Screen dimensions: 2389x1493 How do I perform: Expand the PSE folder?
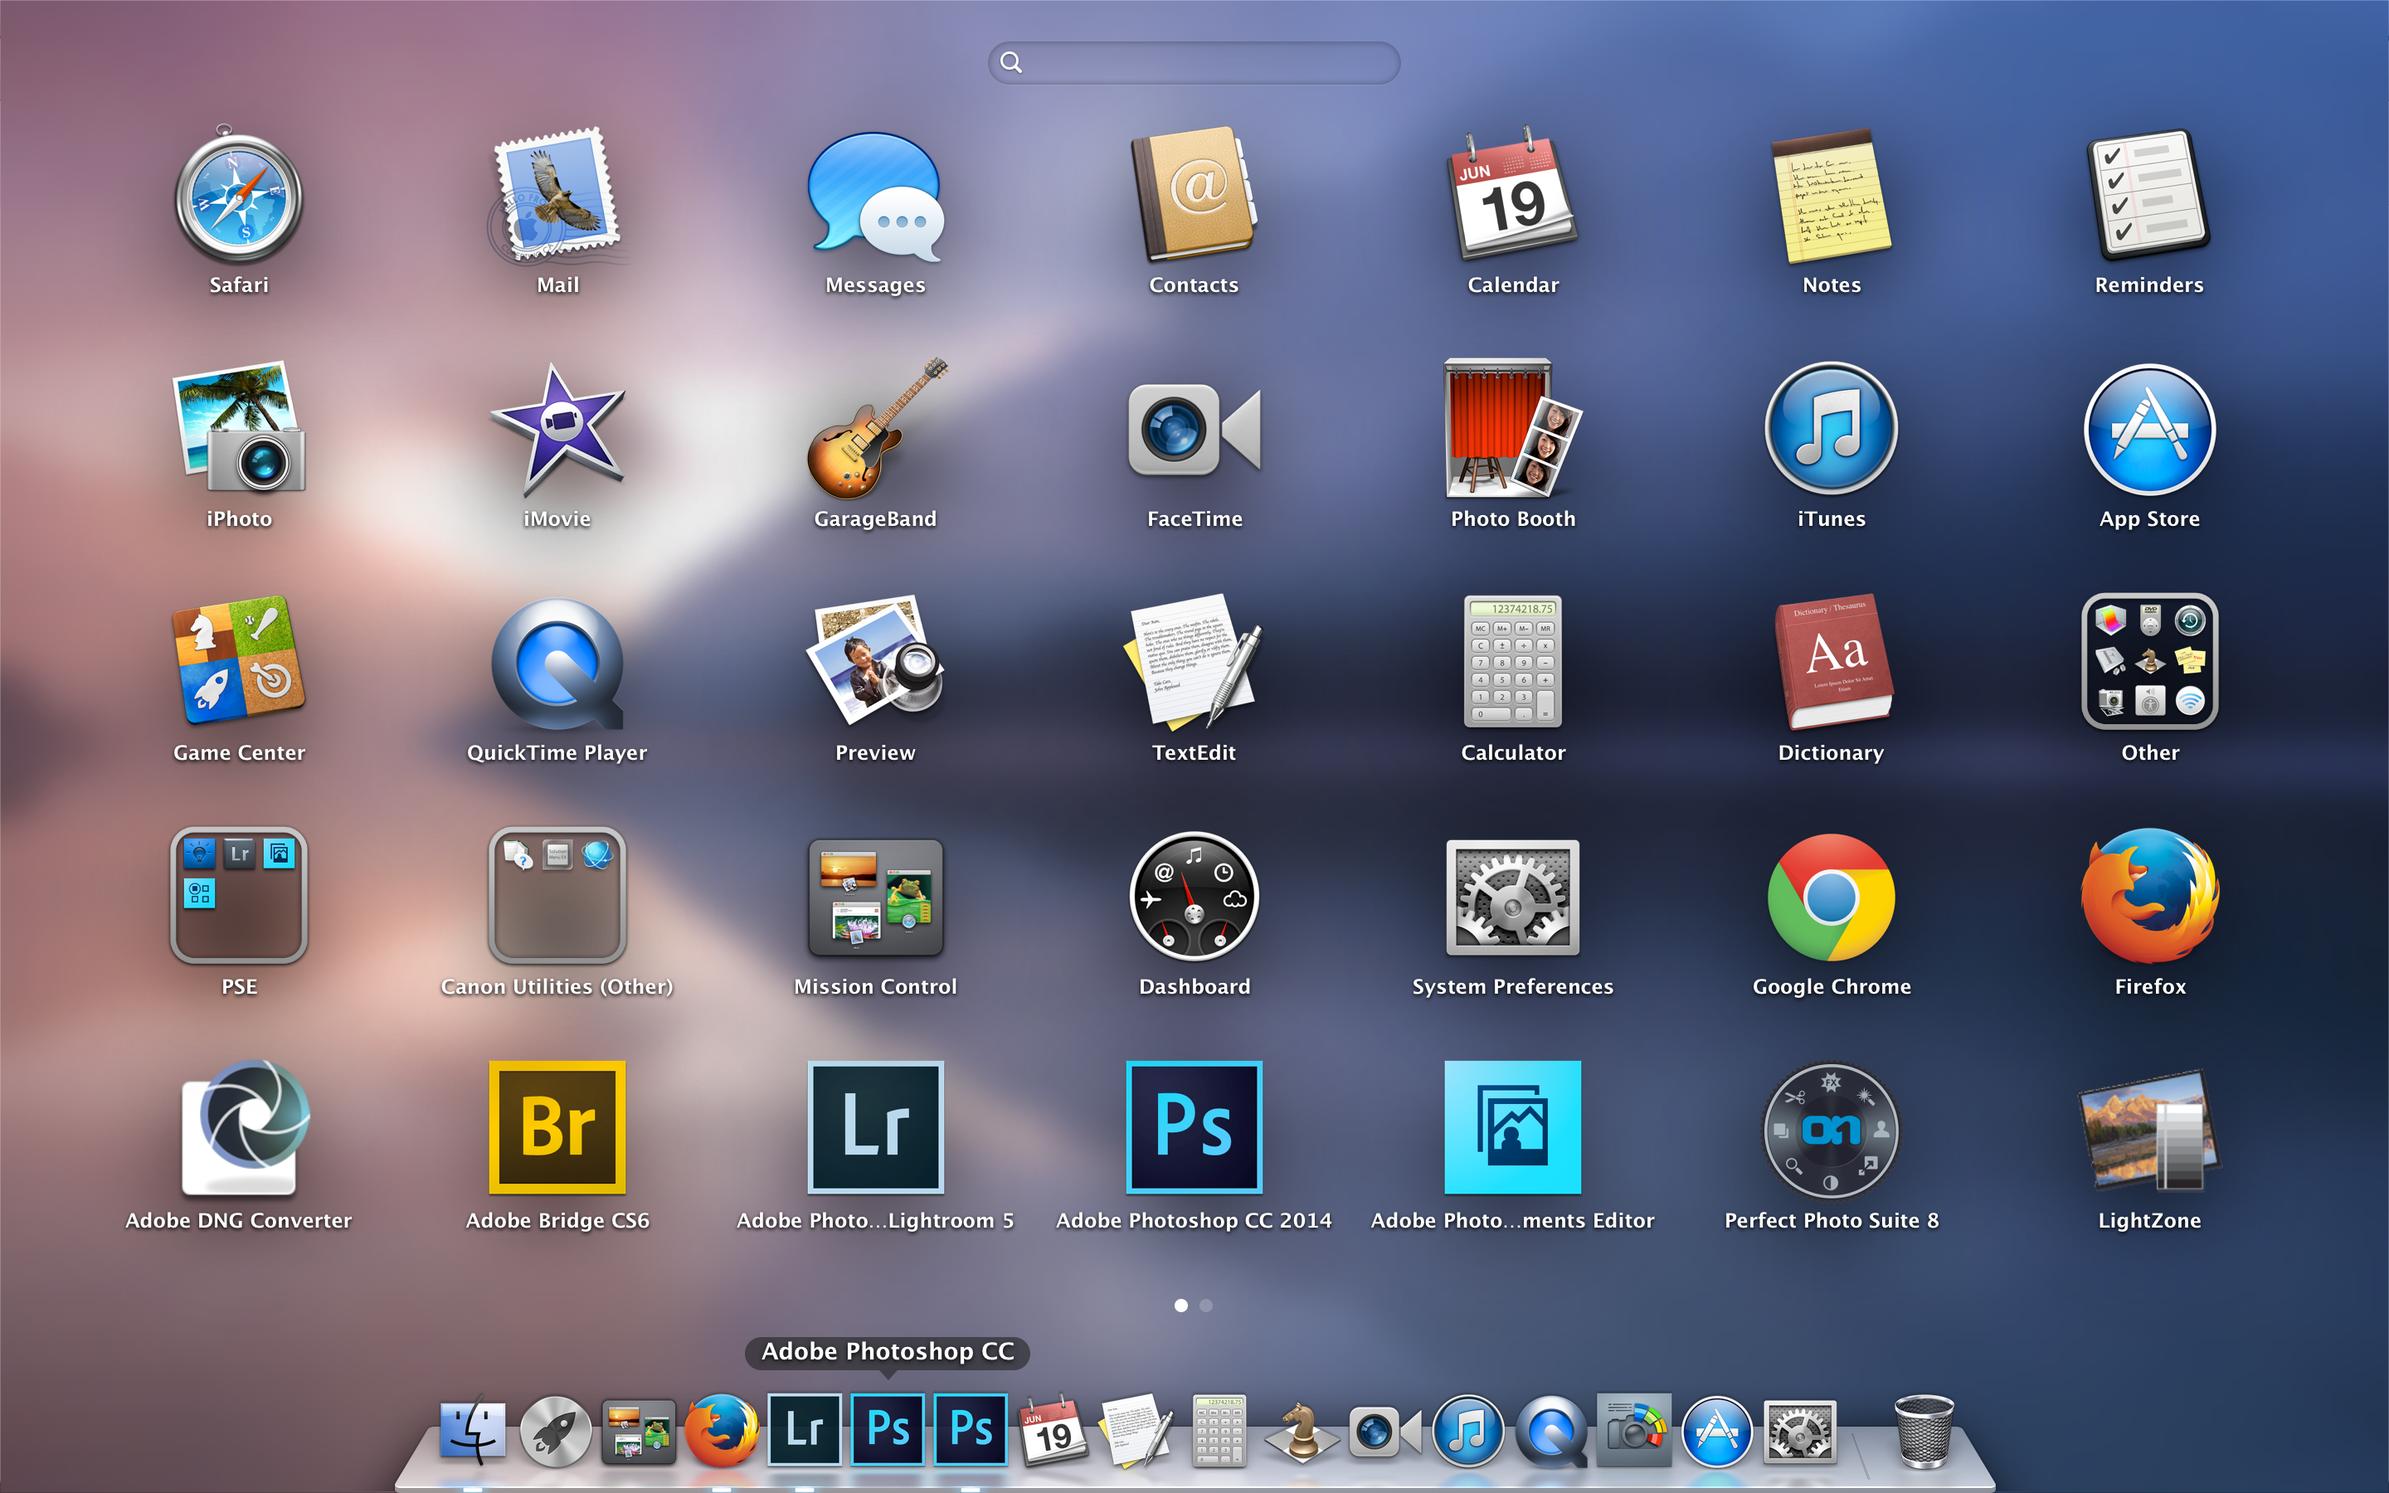[x=239, y=895]
